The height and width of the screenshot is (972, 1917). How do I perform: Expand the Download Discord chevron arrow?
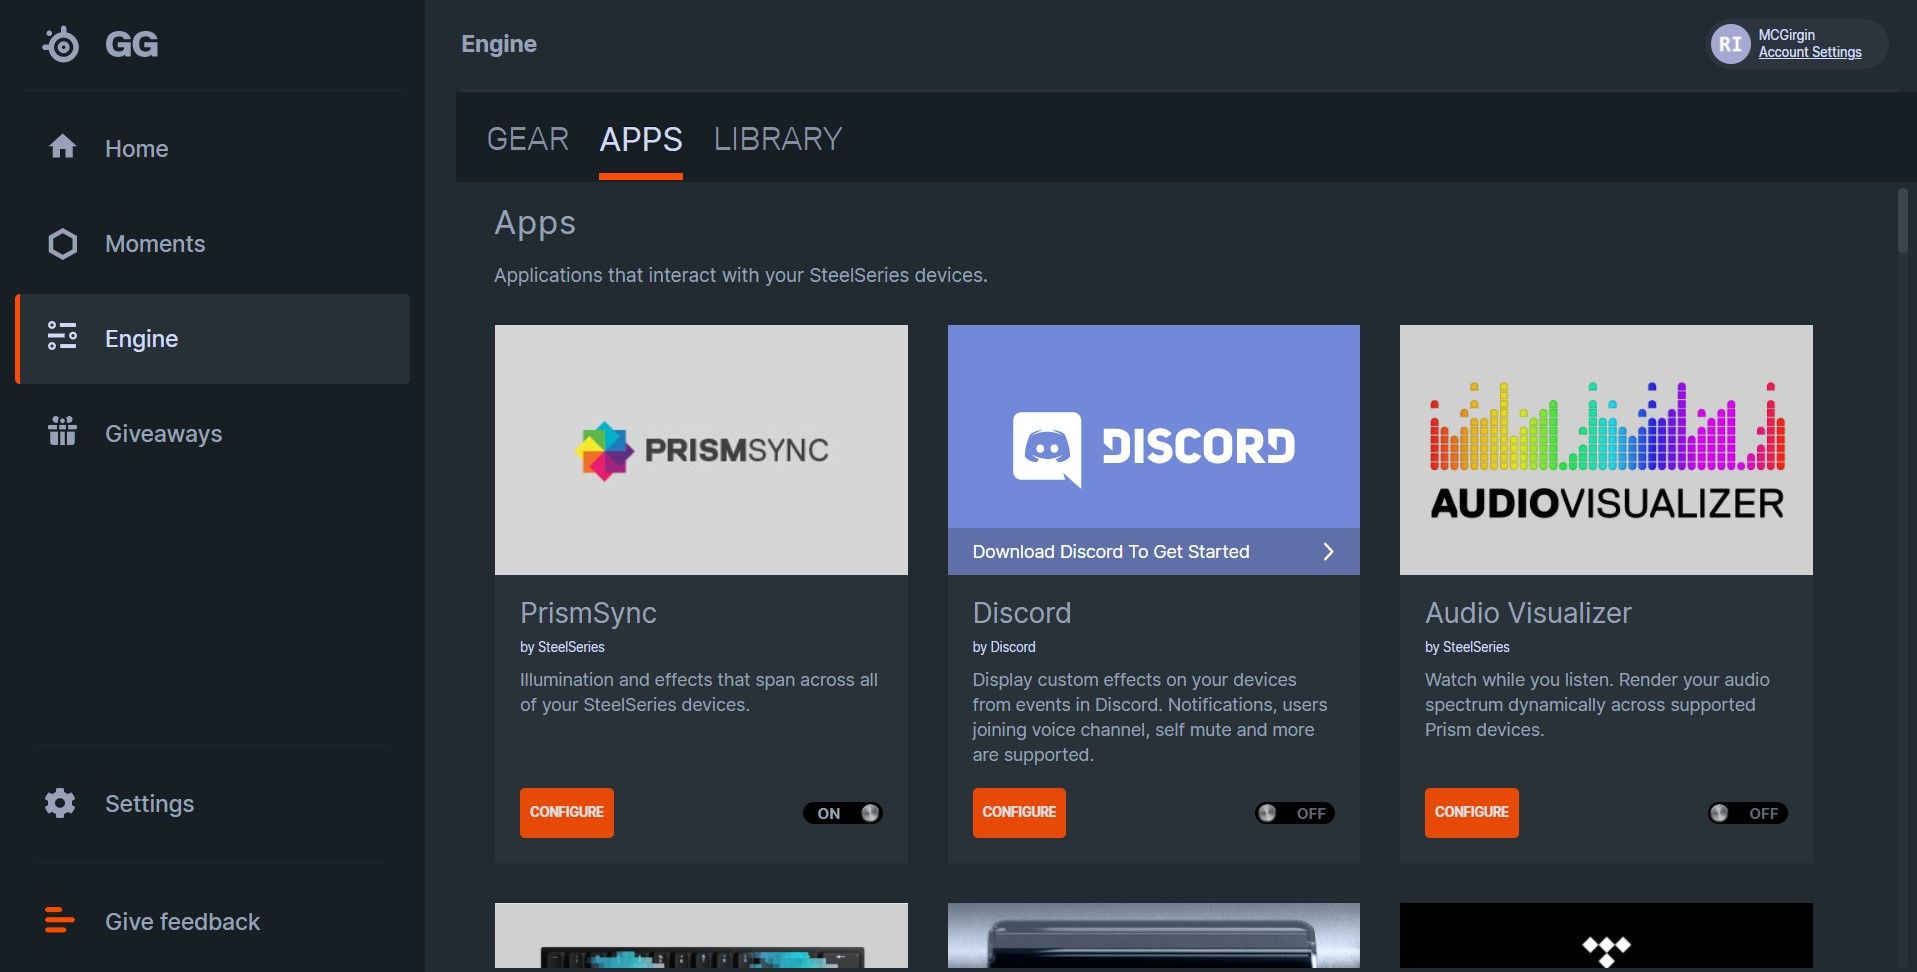point(1328,552)
